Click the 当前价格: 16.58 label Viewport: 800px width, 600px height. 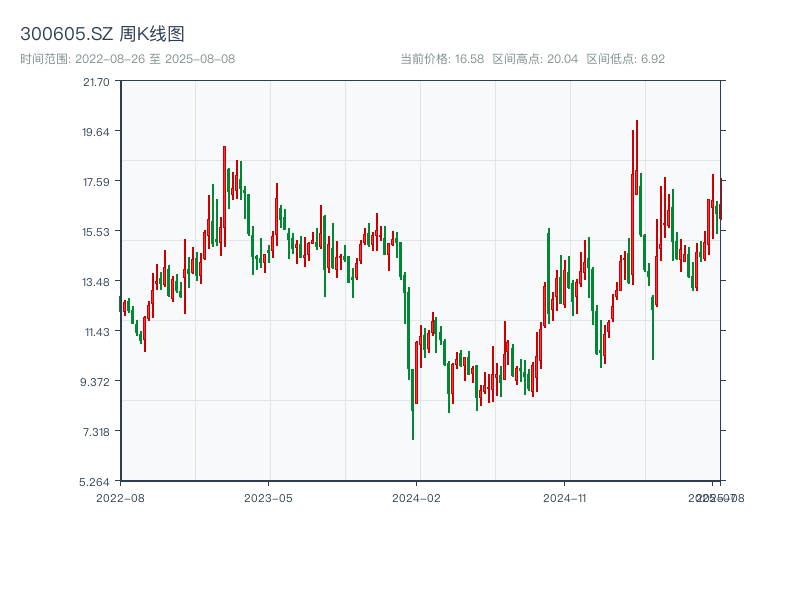[x=442, y=59]
